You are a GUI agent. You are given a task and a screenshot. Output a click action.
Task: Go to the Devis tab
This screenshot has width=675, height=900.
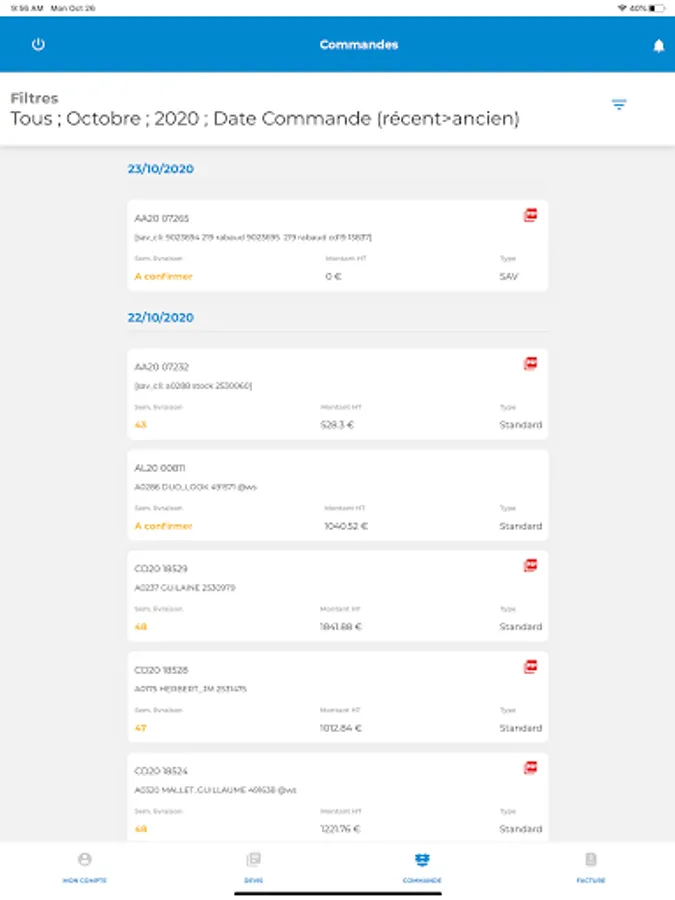tap(253, 866)
